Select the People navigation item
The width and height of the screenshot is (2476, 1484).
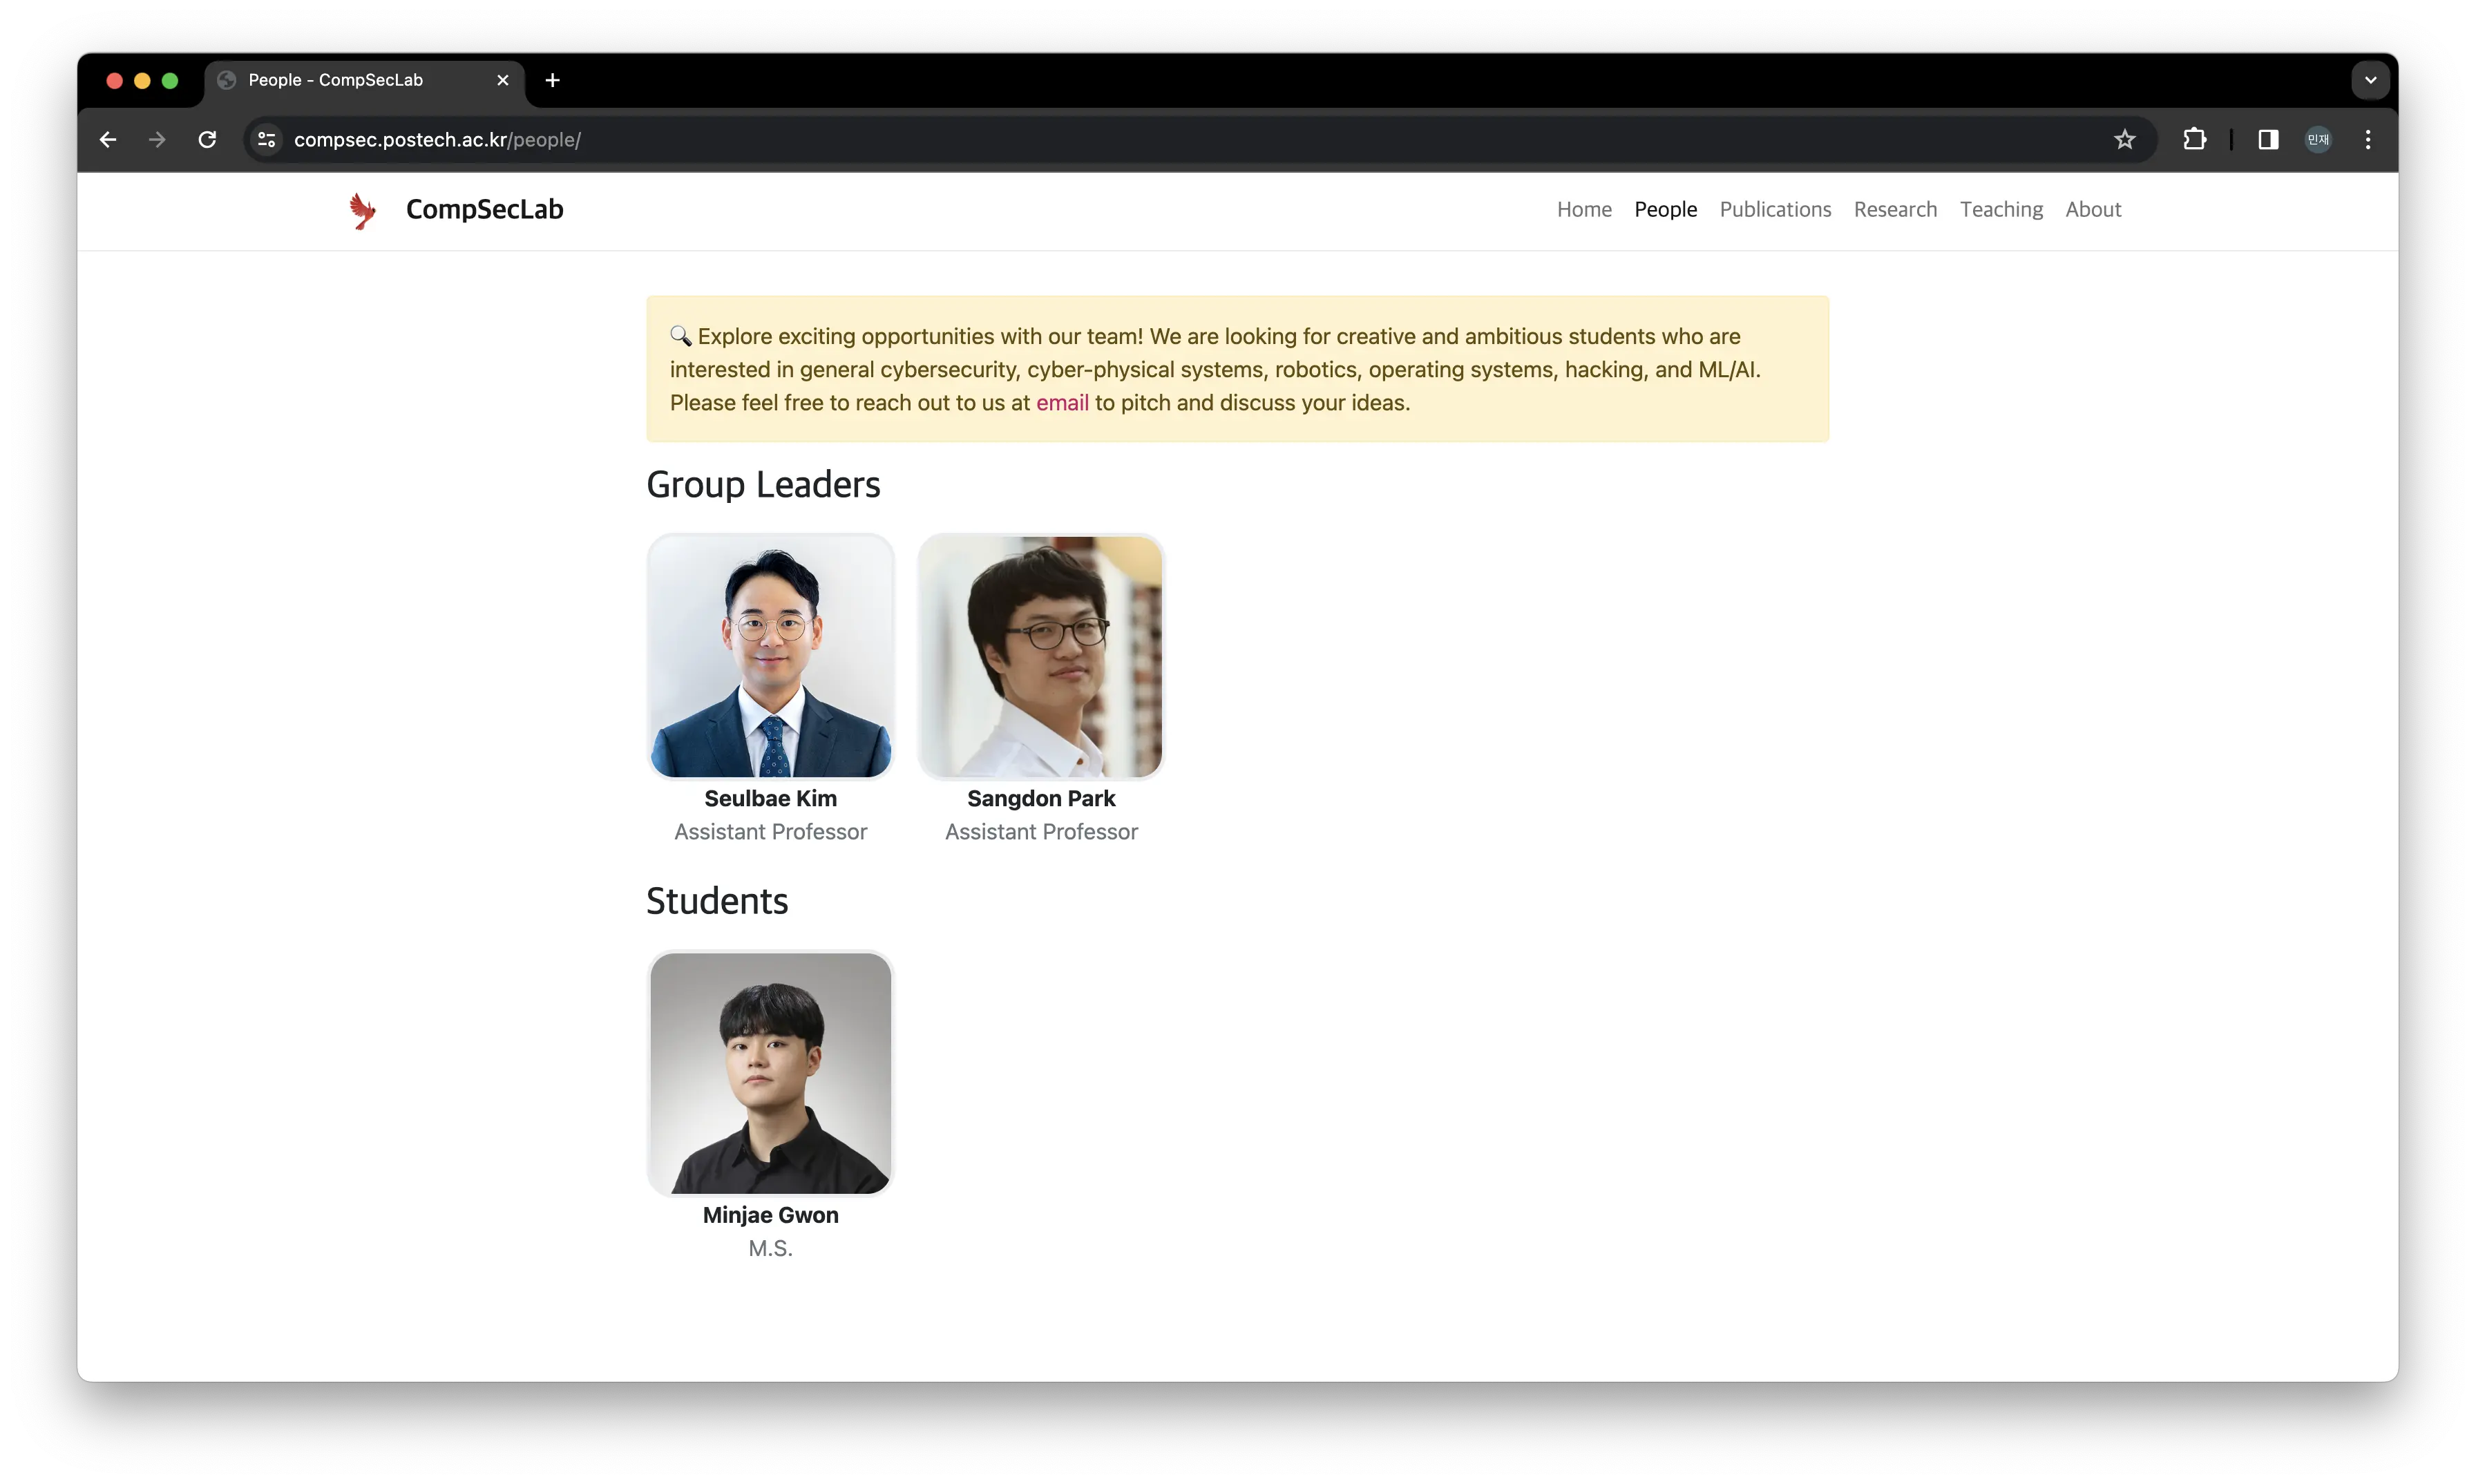pyautogui.click(x=1665, y=209)
